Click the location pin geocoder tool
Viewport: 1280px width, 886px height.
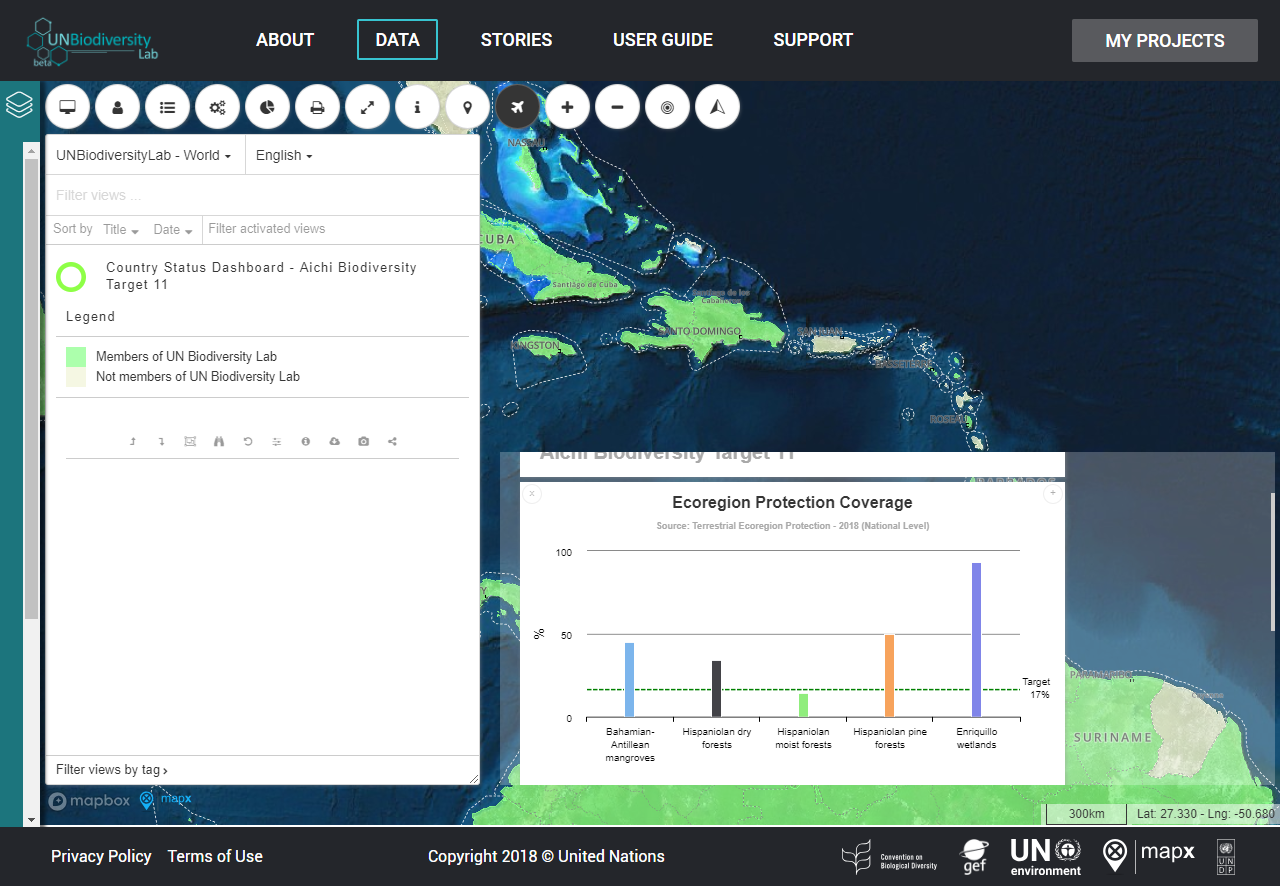(467, 107)
